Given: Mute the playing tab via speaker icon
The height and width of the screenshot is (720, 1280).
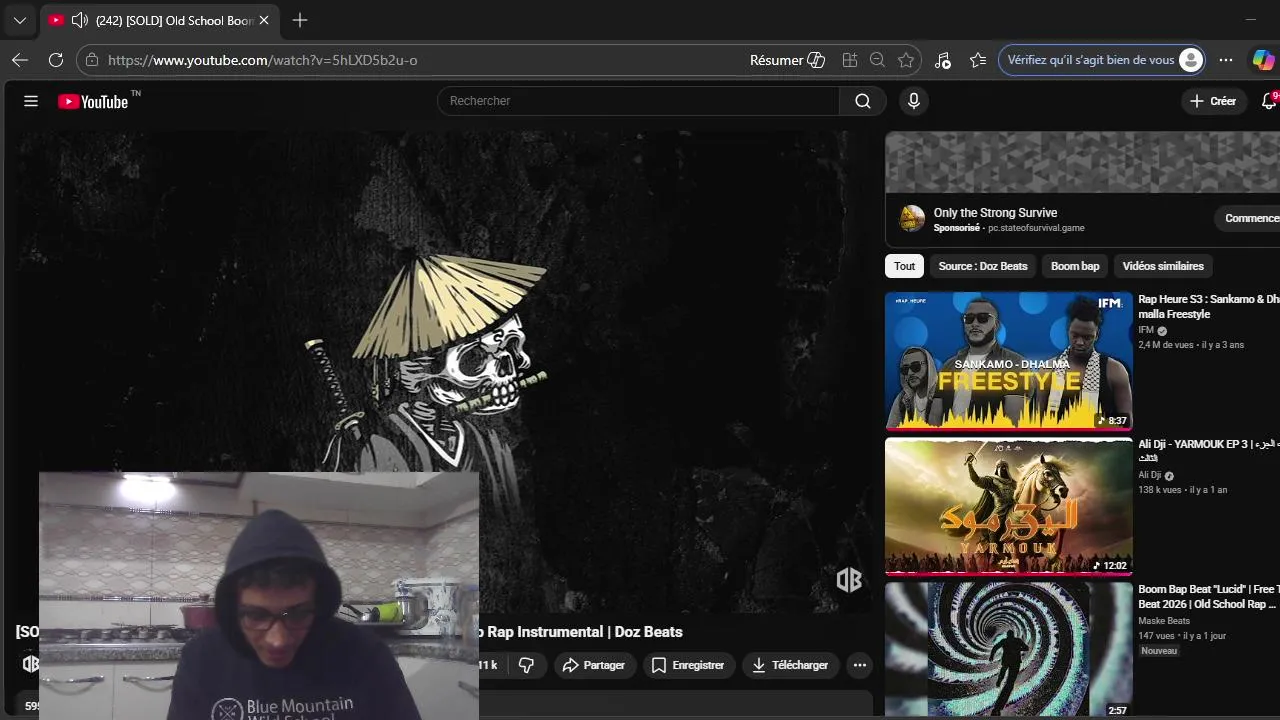Looking at the screenshot, I should pos(80,20).
